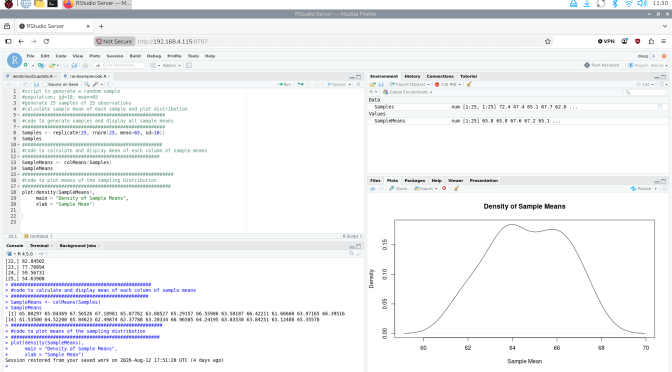The width and height of the screenshot is (672, 372).
Task: Open the Project (None) dropdown
Action: (x=648, y=65)
